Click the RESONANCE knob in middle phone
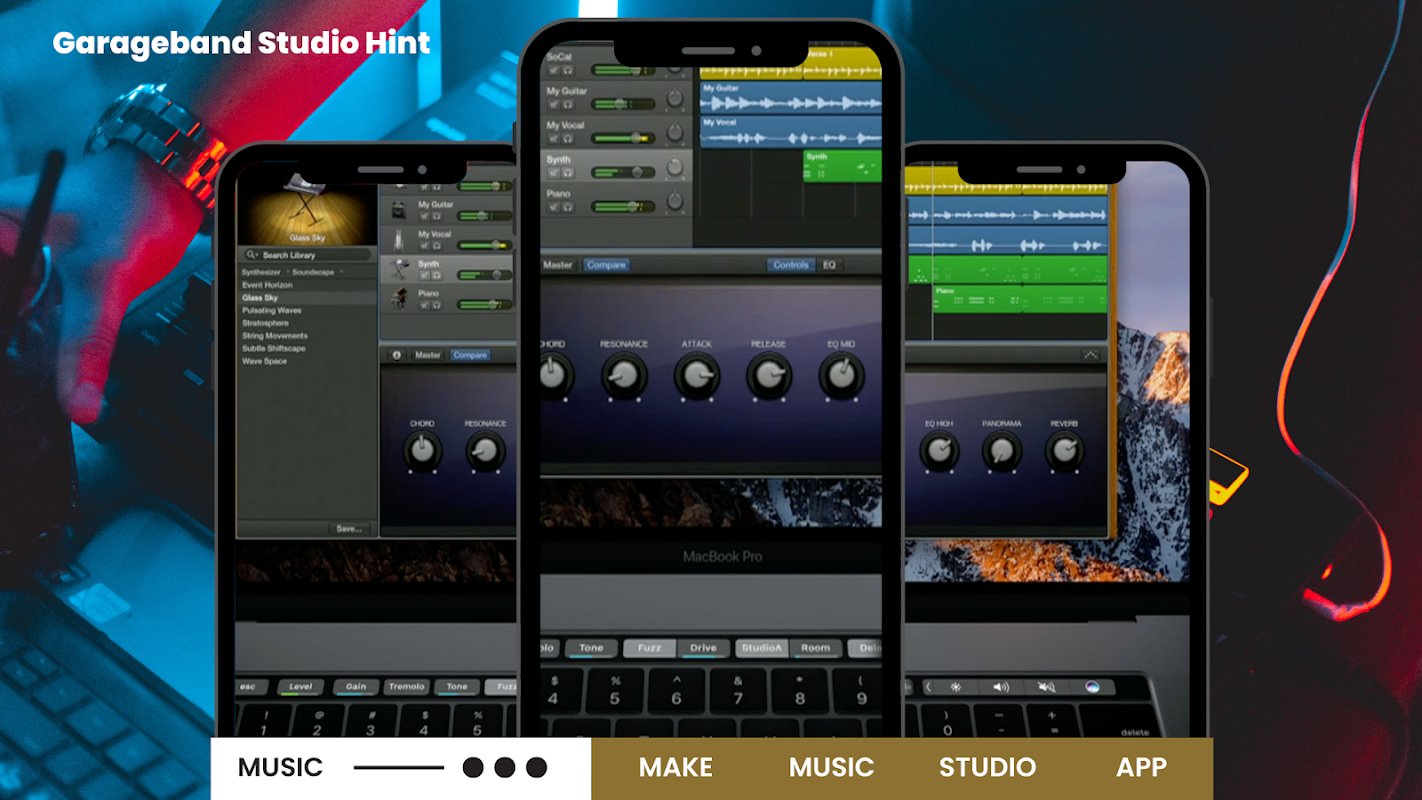 (x=624, y=377)
